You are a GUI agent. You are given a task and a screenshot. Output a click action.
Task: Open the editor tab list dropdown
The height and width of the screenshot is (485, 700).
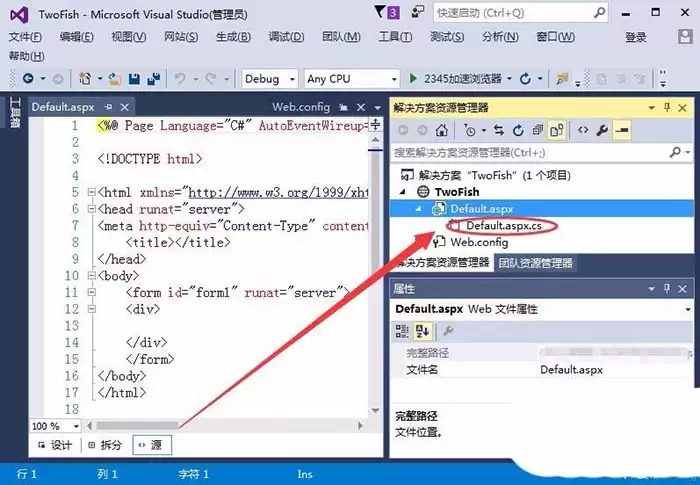pos(378,108)
